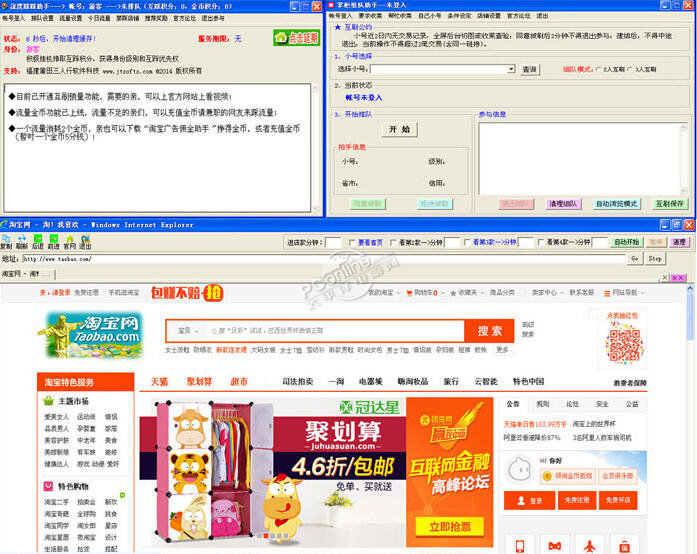Click the green house 点击延期 button
The image size is (697, 554).
click(296, 38)
